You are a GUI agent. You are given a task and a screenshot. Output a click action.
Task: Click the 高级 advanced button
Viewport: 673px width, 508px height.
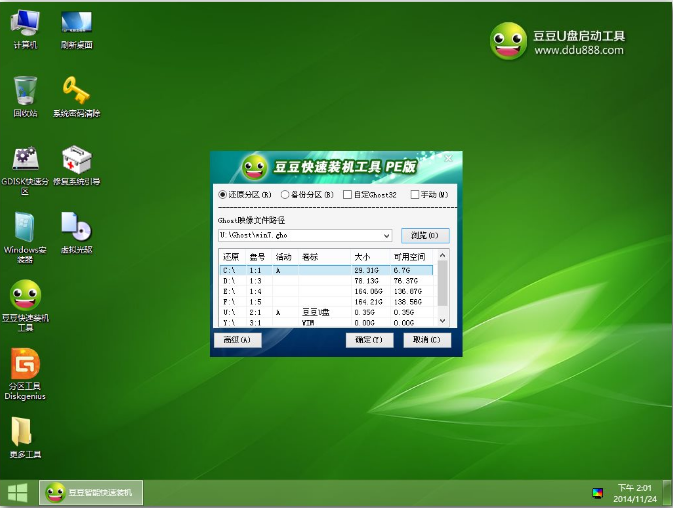coord(237,340)
